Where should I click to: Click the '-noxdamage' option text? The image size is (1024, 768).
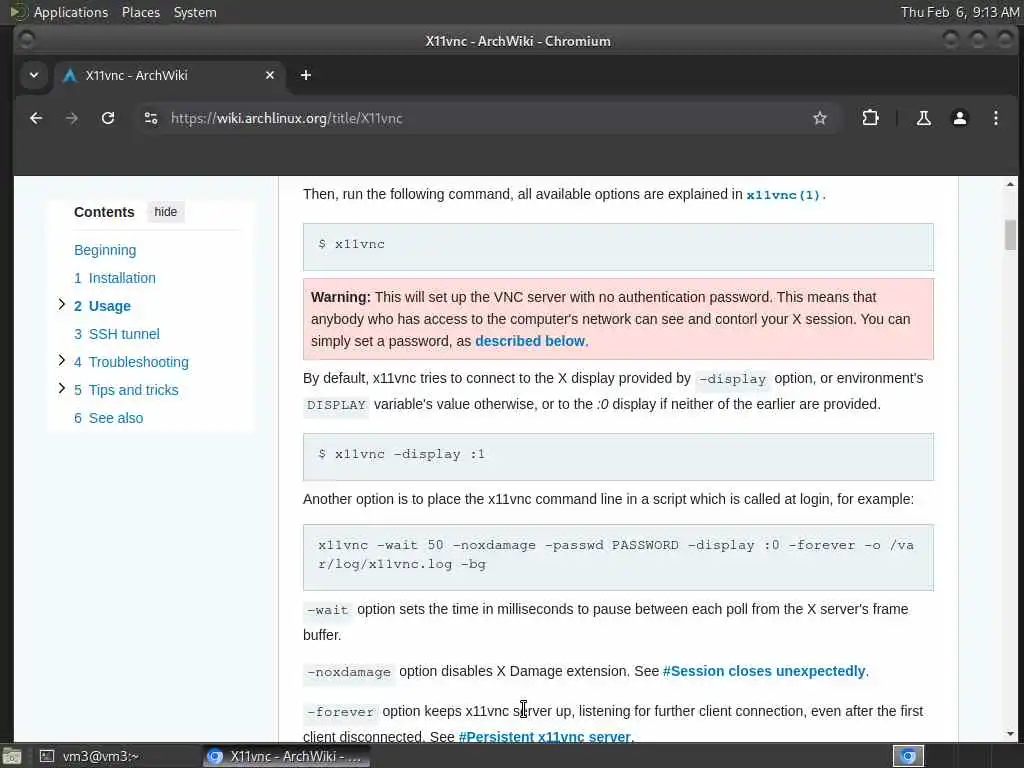click(x=349, y=673)
